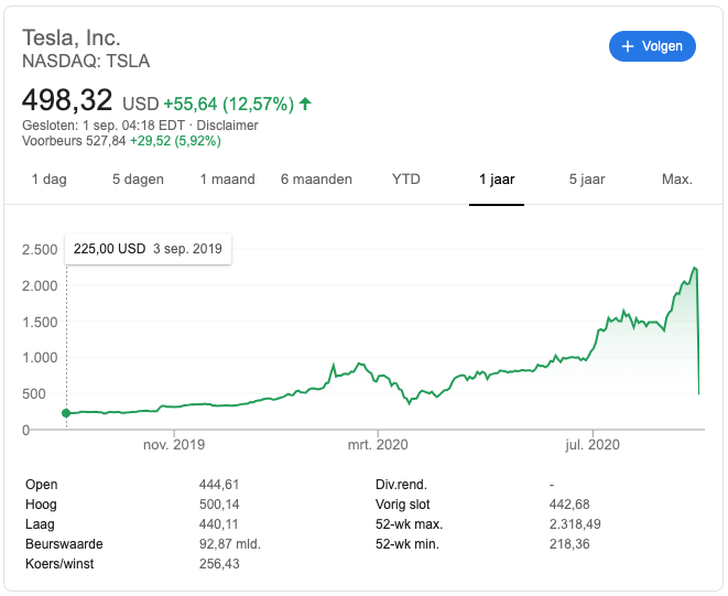
Task: Switch to the 1 dag tab
Action: [x=49, y=179]
